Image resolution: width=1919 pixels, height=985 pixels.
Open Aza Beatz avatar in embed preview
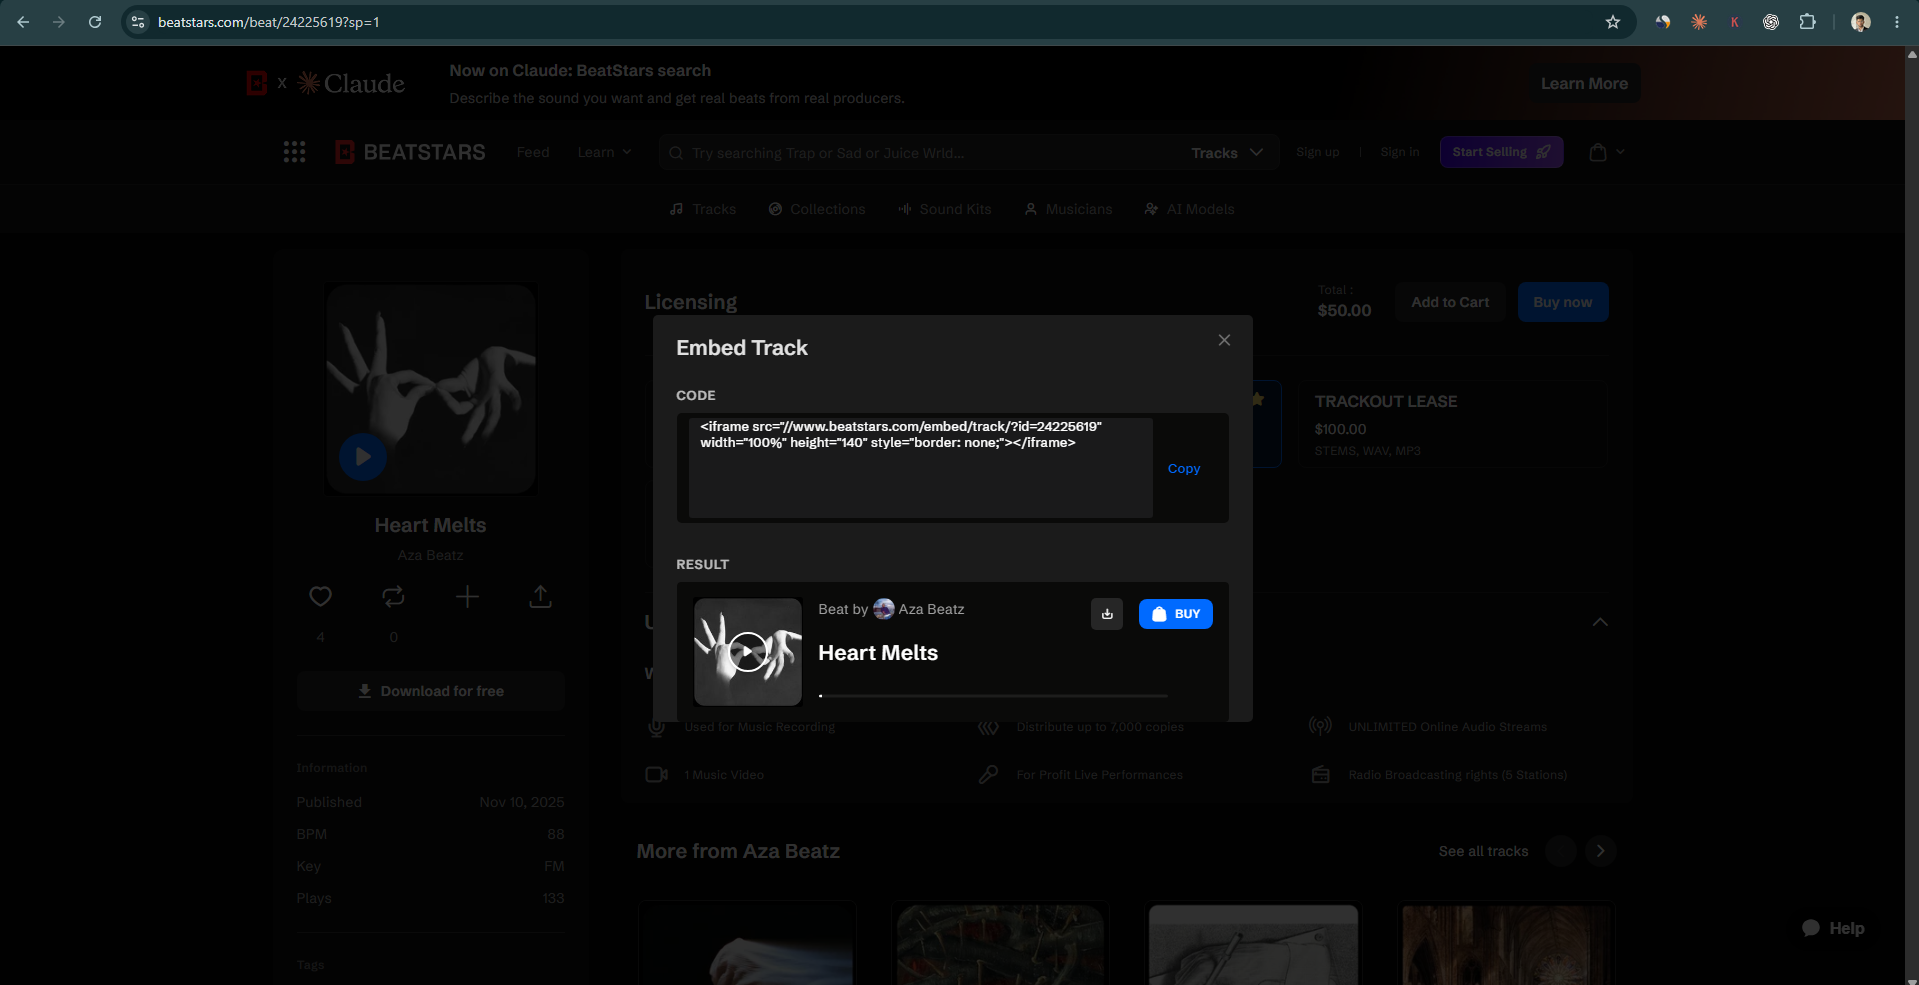pyautogui.click(x=884, y=609)
